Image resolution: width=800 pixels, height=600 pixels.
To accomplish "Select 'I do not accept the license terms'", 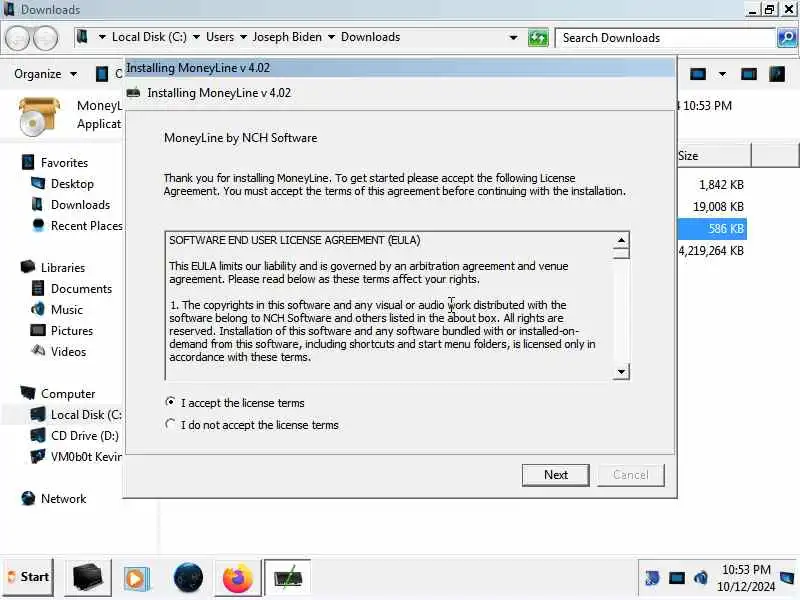I will click(170, 424).
